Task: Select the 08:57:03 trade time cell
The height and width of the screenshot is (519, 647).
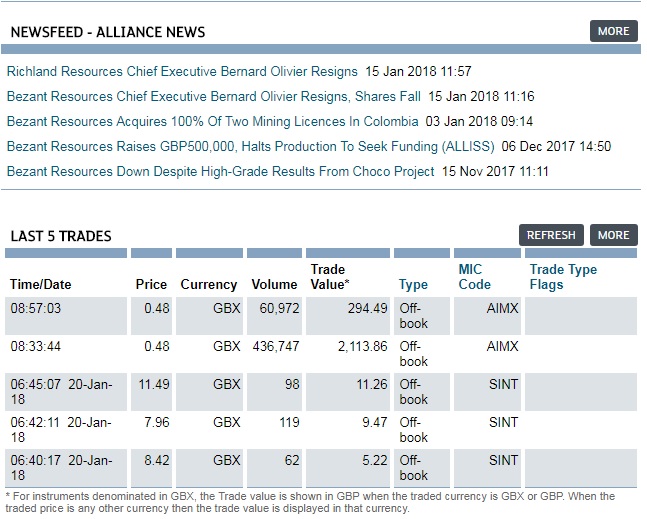Action: (66, 316)
